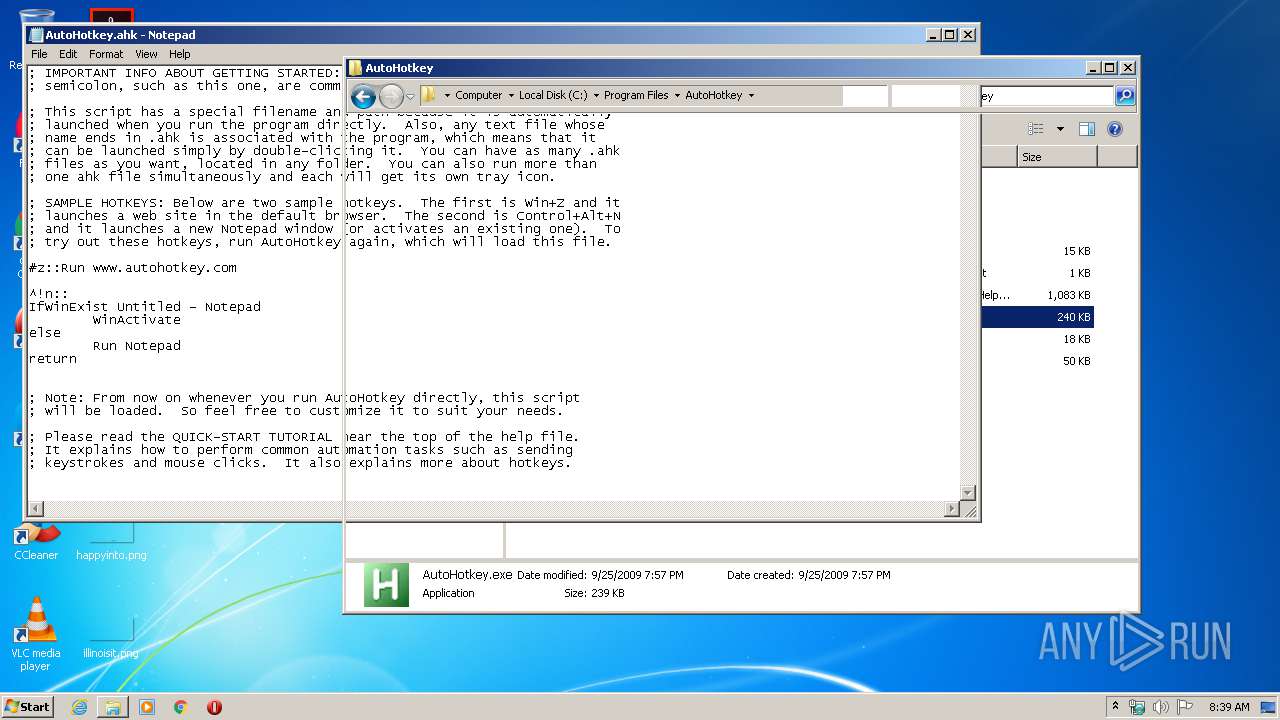Click the folder icon in the address bar

click(x=429, y=95)
